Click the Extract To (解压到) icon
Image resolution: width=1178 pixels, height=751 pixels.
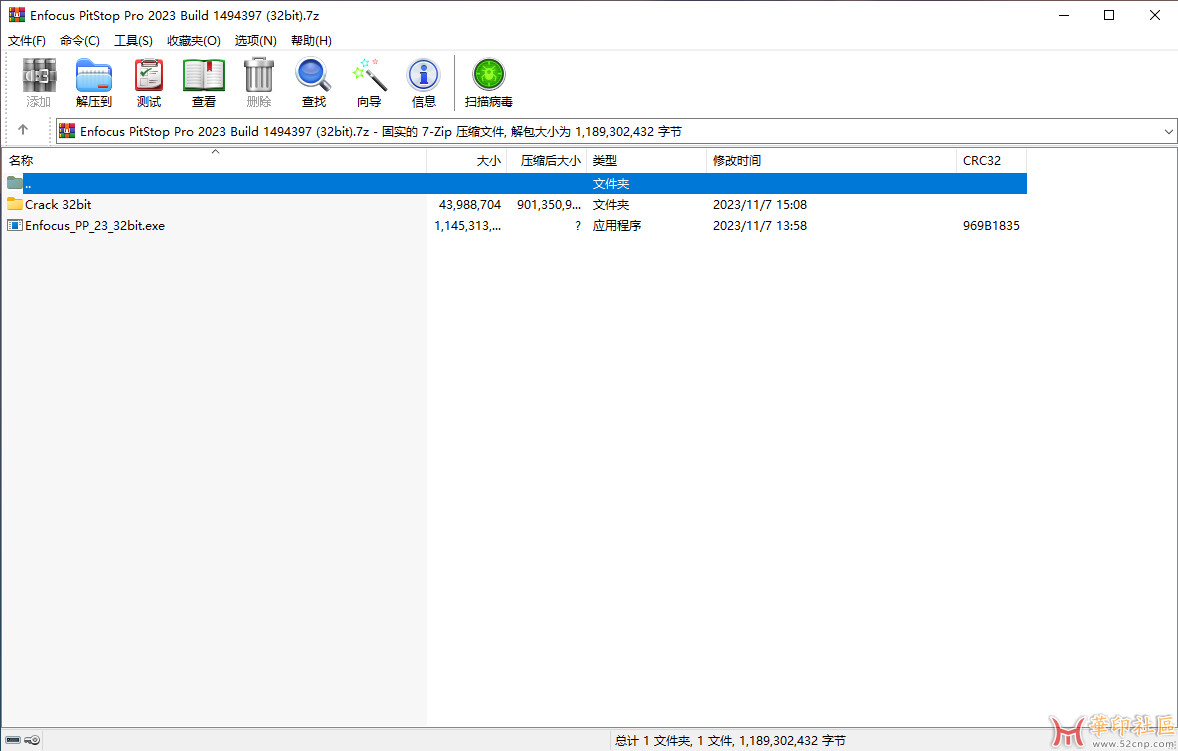[x=94, y=83]
